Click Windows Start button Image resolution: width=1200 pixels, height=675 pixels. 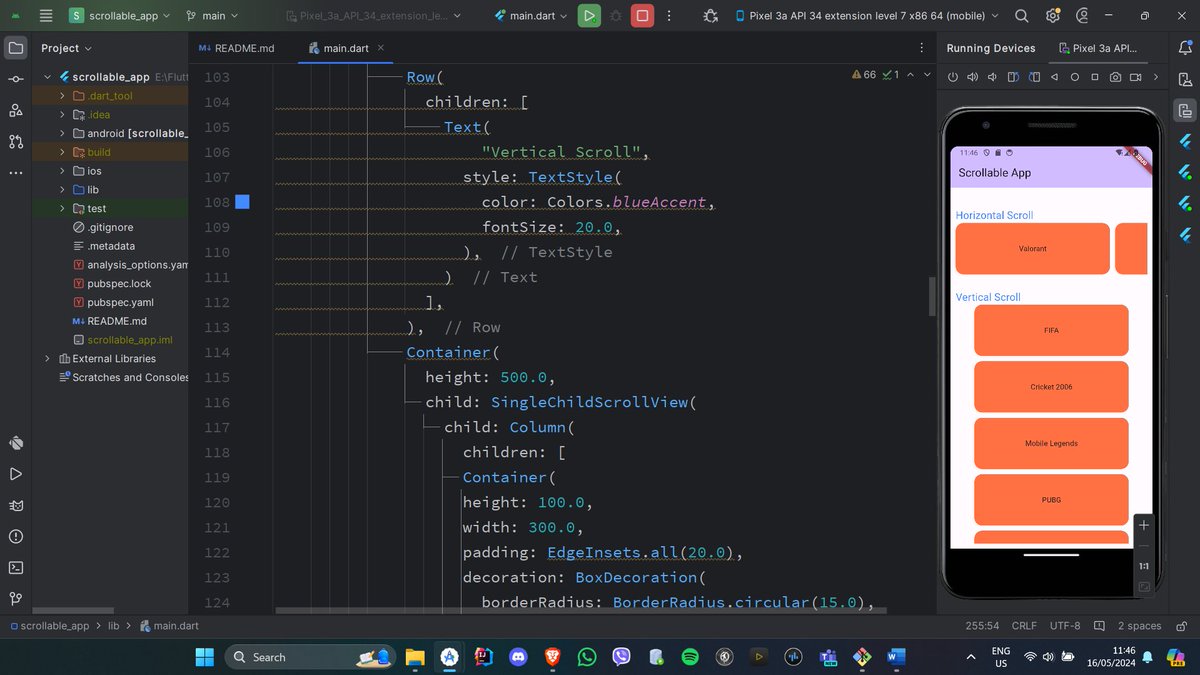204,657
